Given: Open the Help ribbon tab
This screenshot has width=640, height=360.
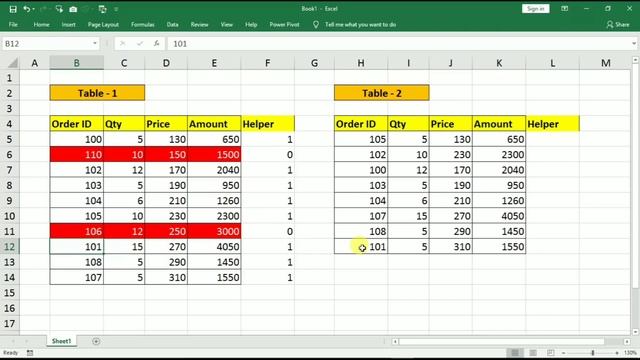Looking at the screenshot, I should tap(251, 24).
